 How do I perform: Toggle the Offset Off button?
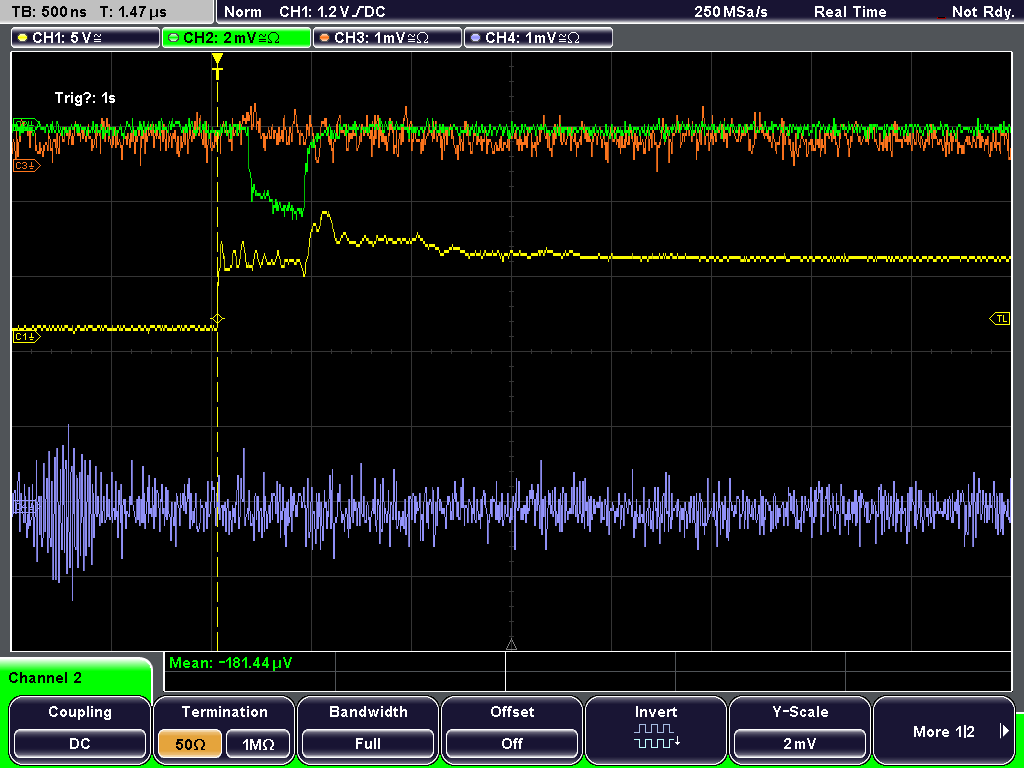pyautogui.click(x=512, y=743)
